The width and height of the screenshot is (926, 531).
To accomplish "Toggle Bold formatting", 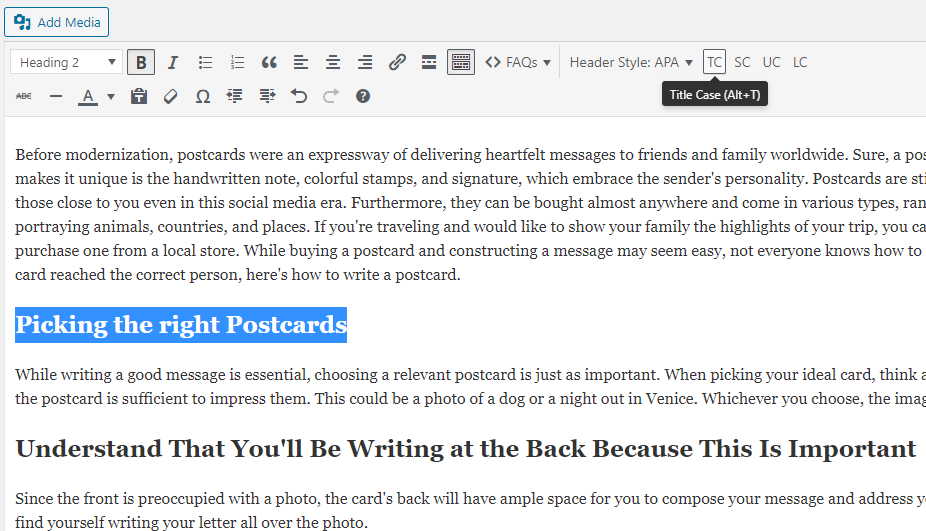I will 141,62.
